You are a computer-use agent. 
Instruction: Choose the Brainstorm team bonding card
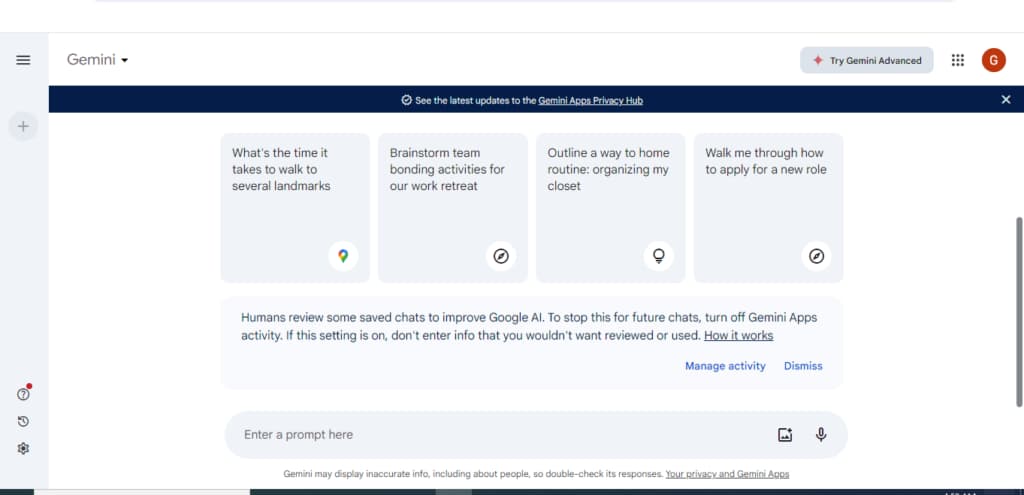[x=453, y=208]
